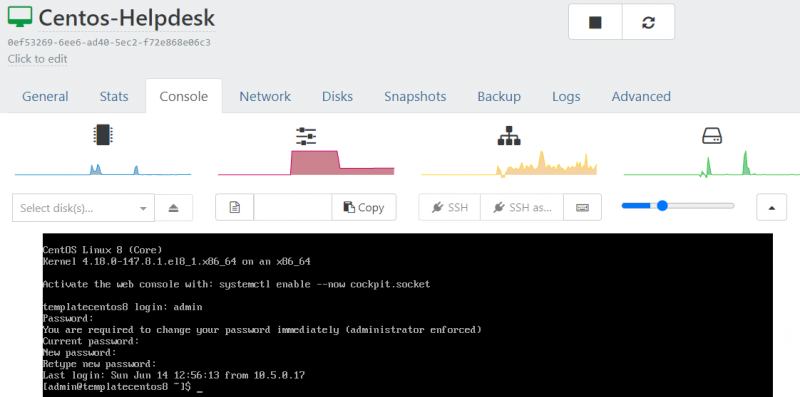The image size is (800, 397).
Task: Open the memory sliders usage graph
Action: coord(306,136)
